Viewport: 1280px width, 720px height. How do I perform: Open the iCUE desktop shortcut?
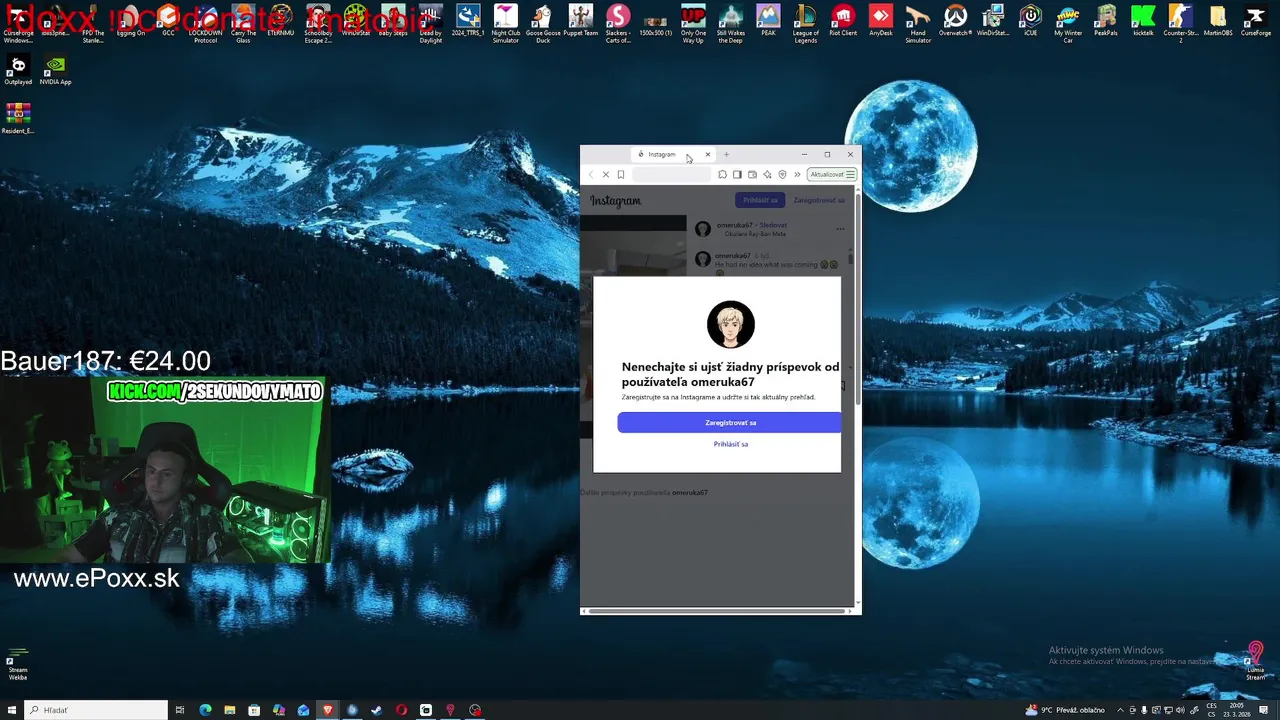(x=1030, y=22)
